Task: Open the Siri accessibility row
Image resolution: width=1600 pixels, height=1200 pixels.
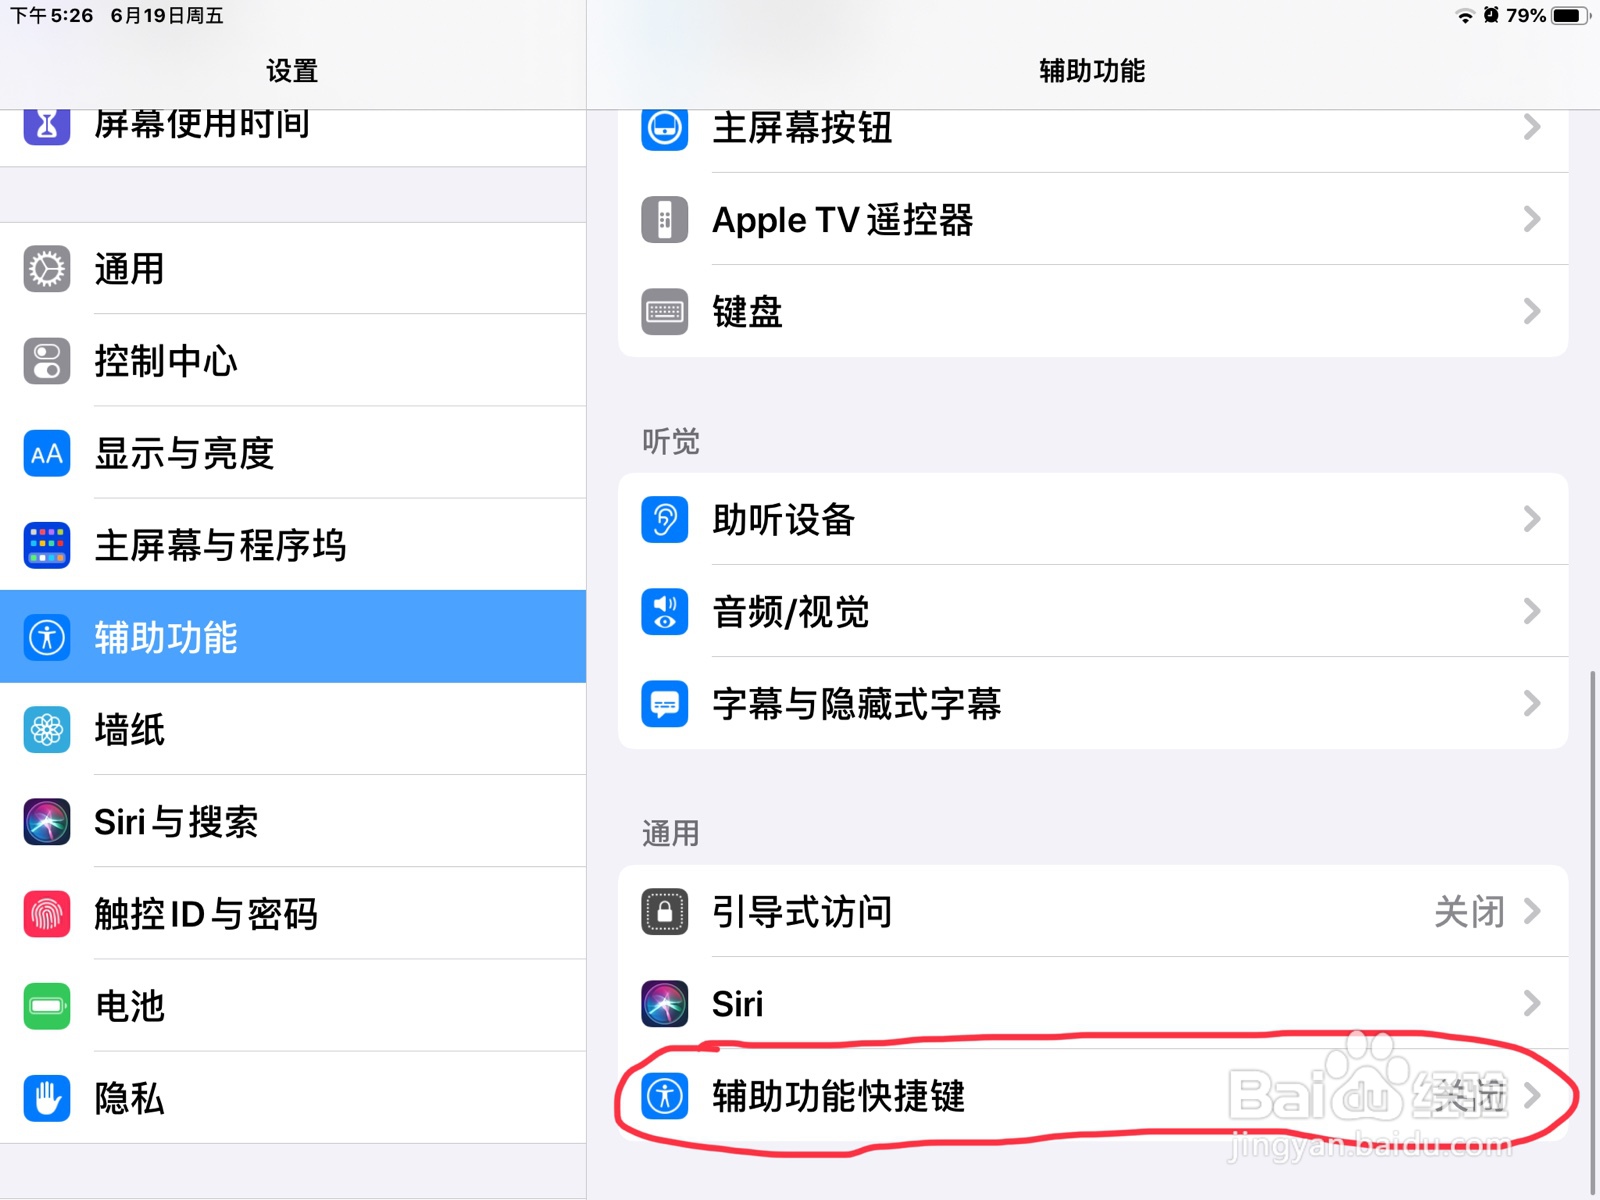Action: click(1093, 1003)
